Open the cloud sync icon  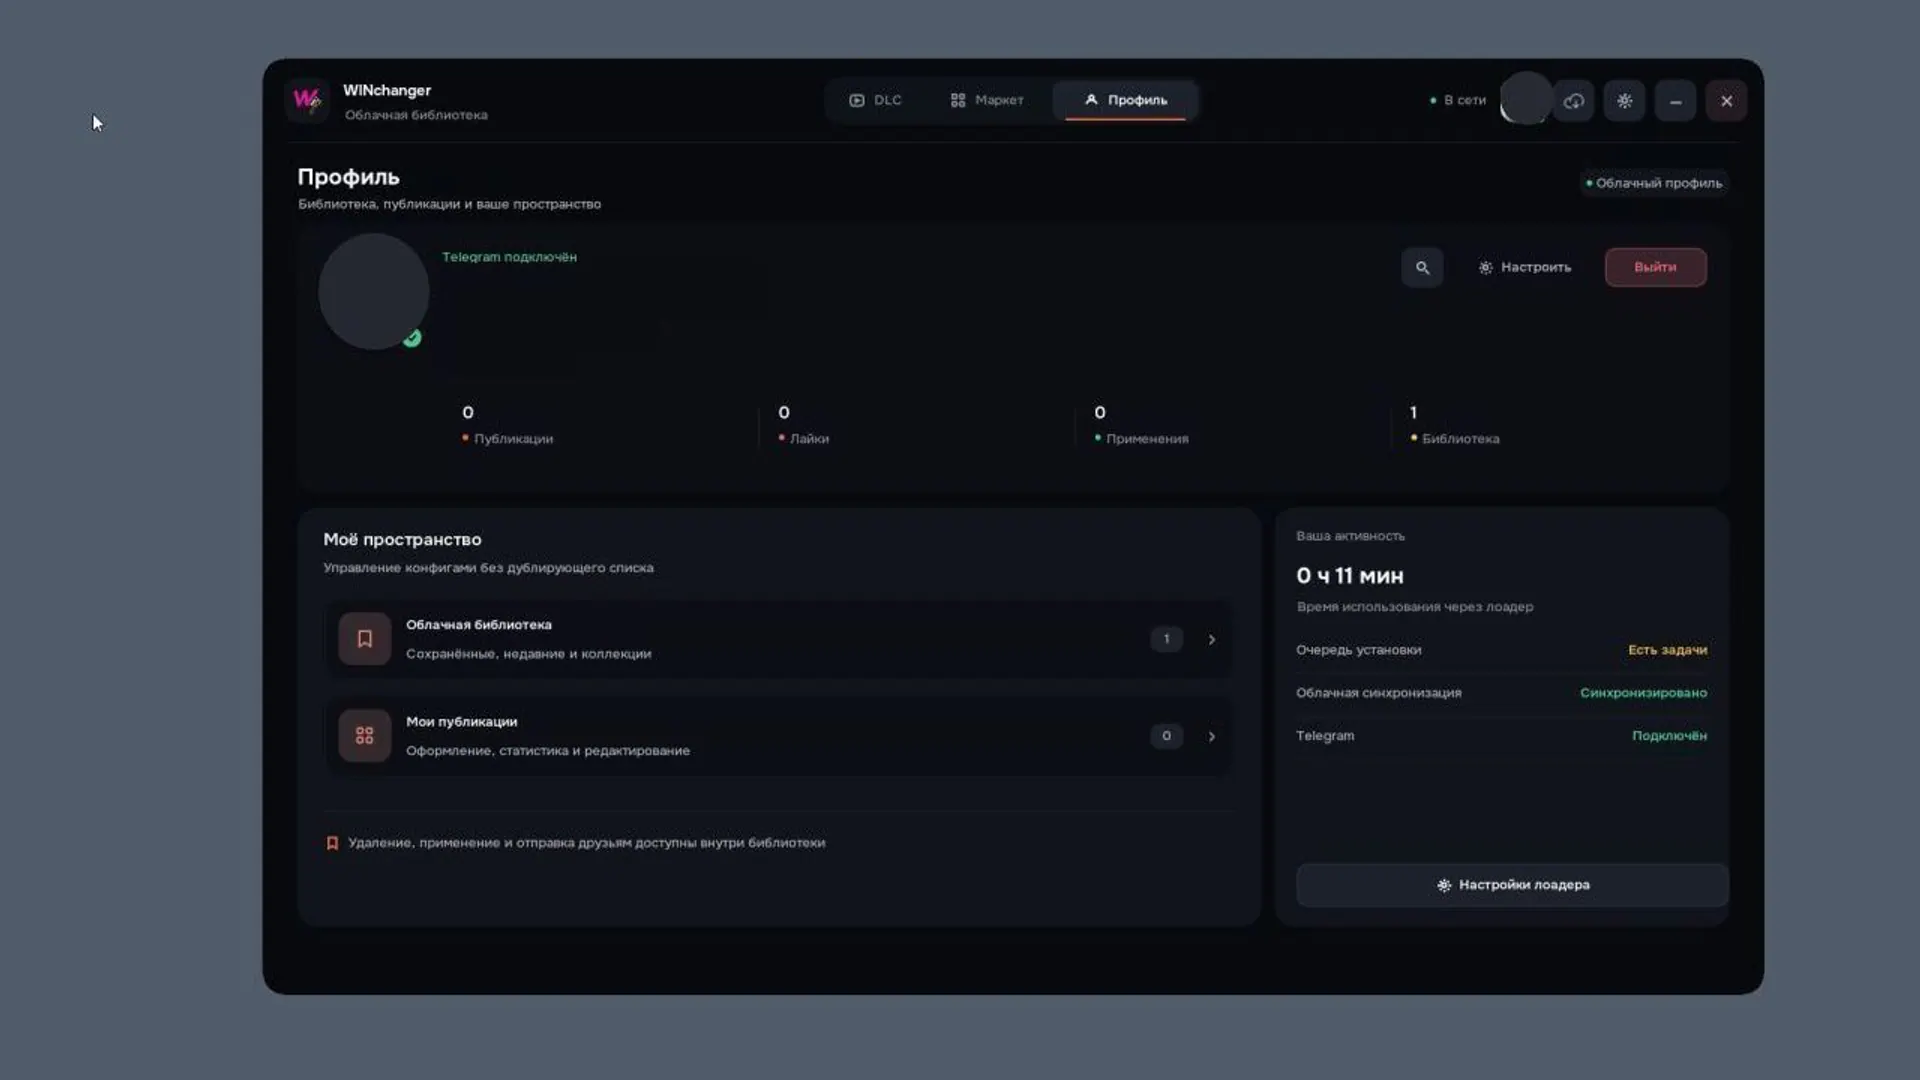pos(1574,101)
